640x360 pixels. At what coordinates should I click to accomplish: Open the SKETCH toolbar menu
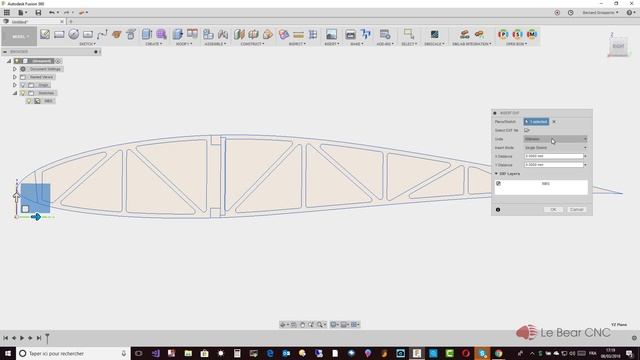[87, 44]
